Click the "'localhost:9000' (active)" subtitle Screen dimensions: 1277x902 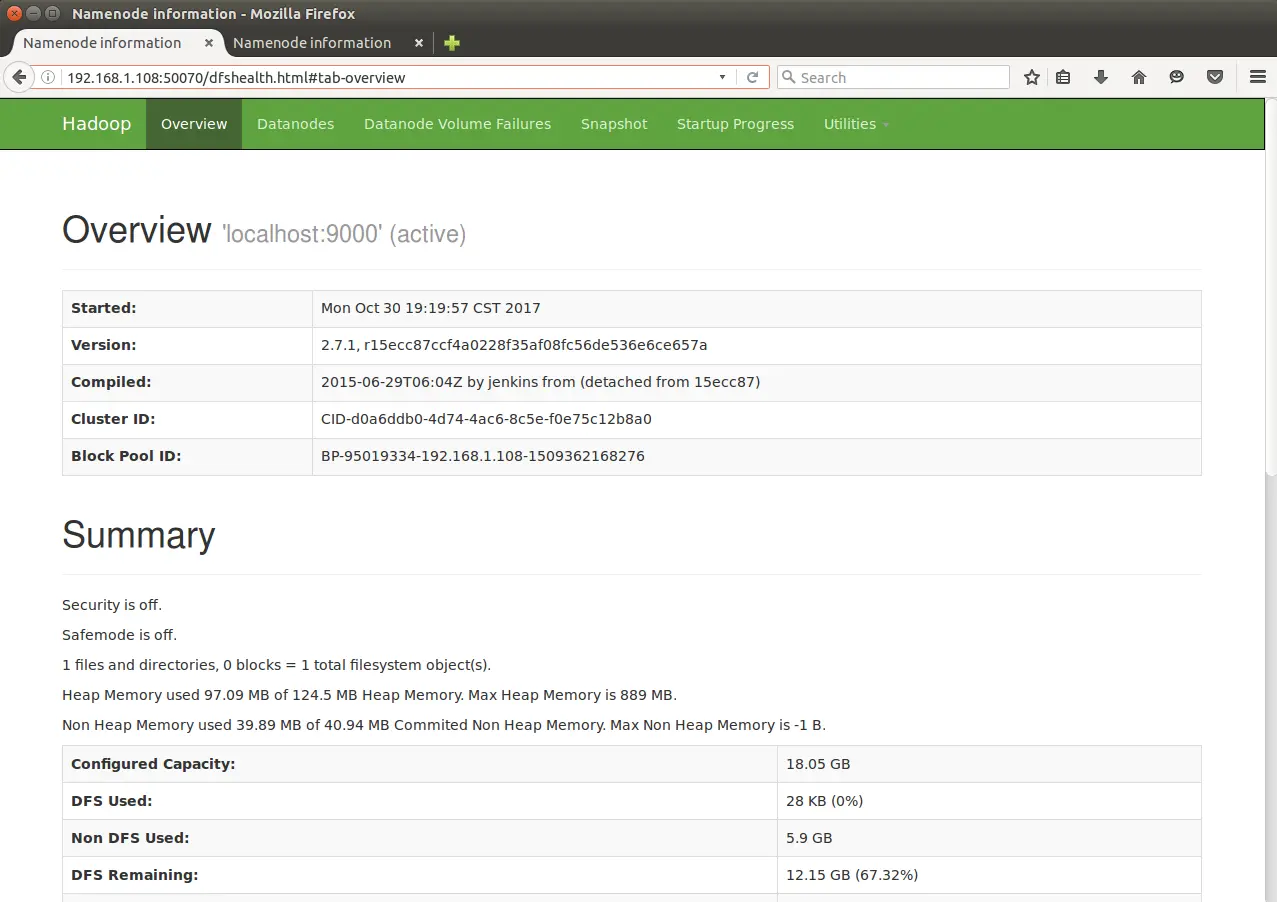click(x=344, y=234)
